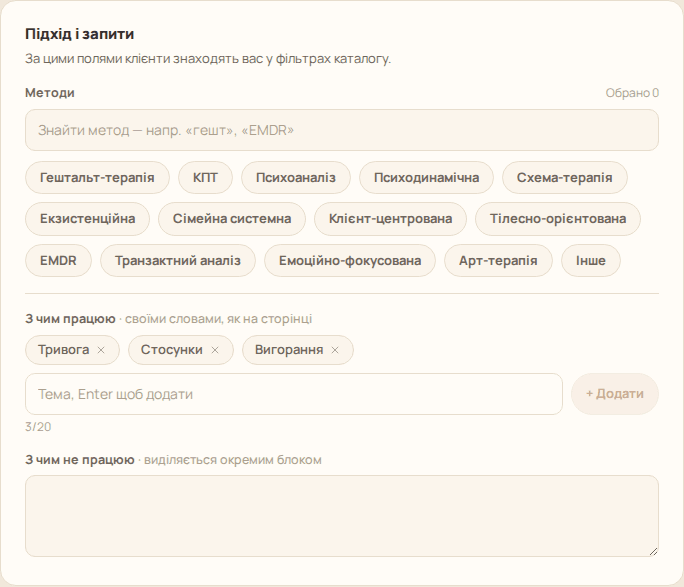Pick the Емоційно-фокусована chip
684x587 pixels.
(x=350, y=260)
